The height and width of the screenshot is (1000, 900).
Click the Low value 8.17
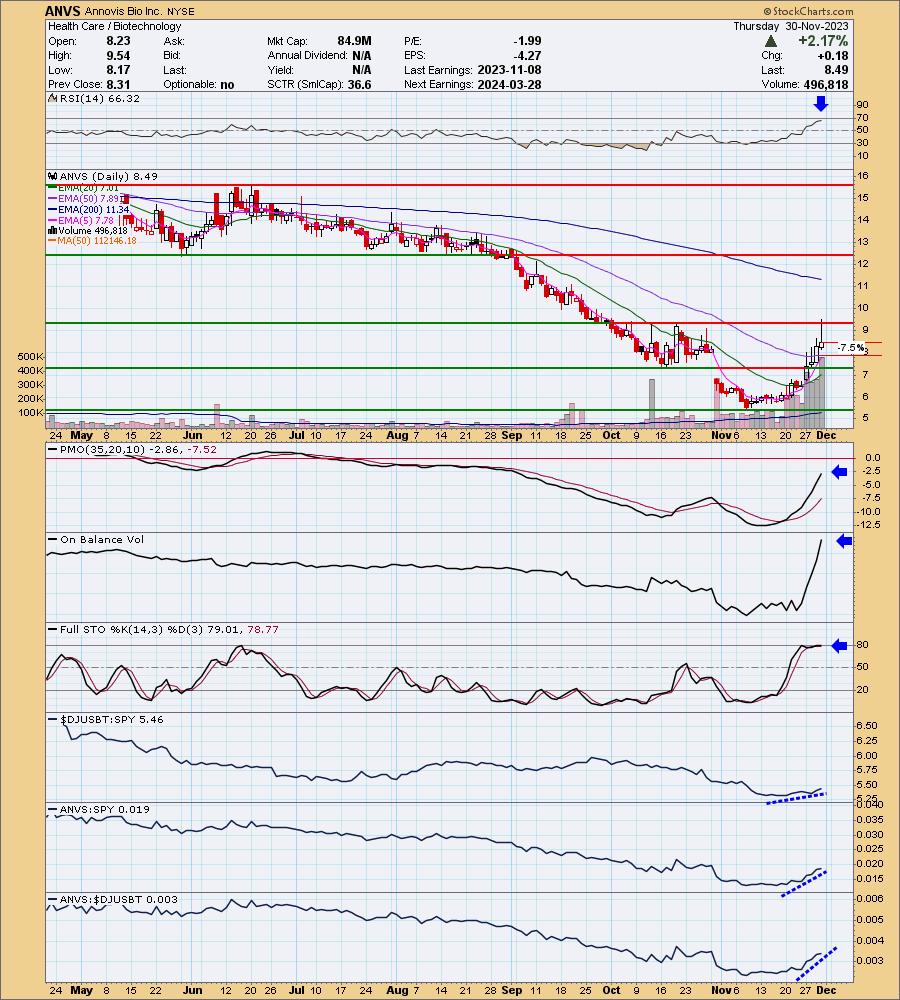click(118, 70)
